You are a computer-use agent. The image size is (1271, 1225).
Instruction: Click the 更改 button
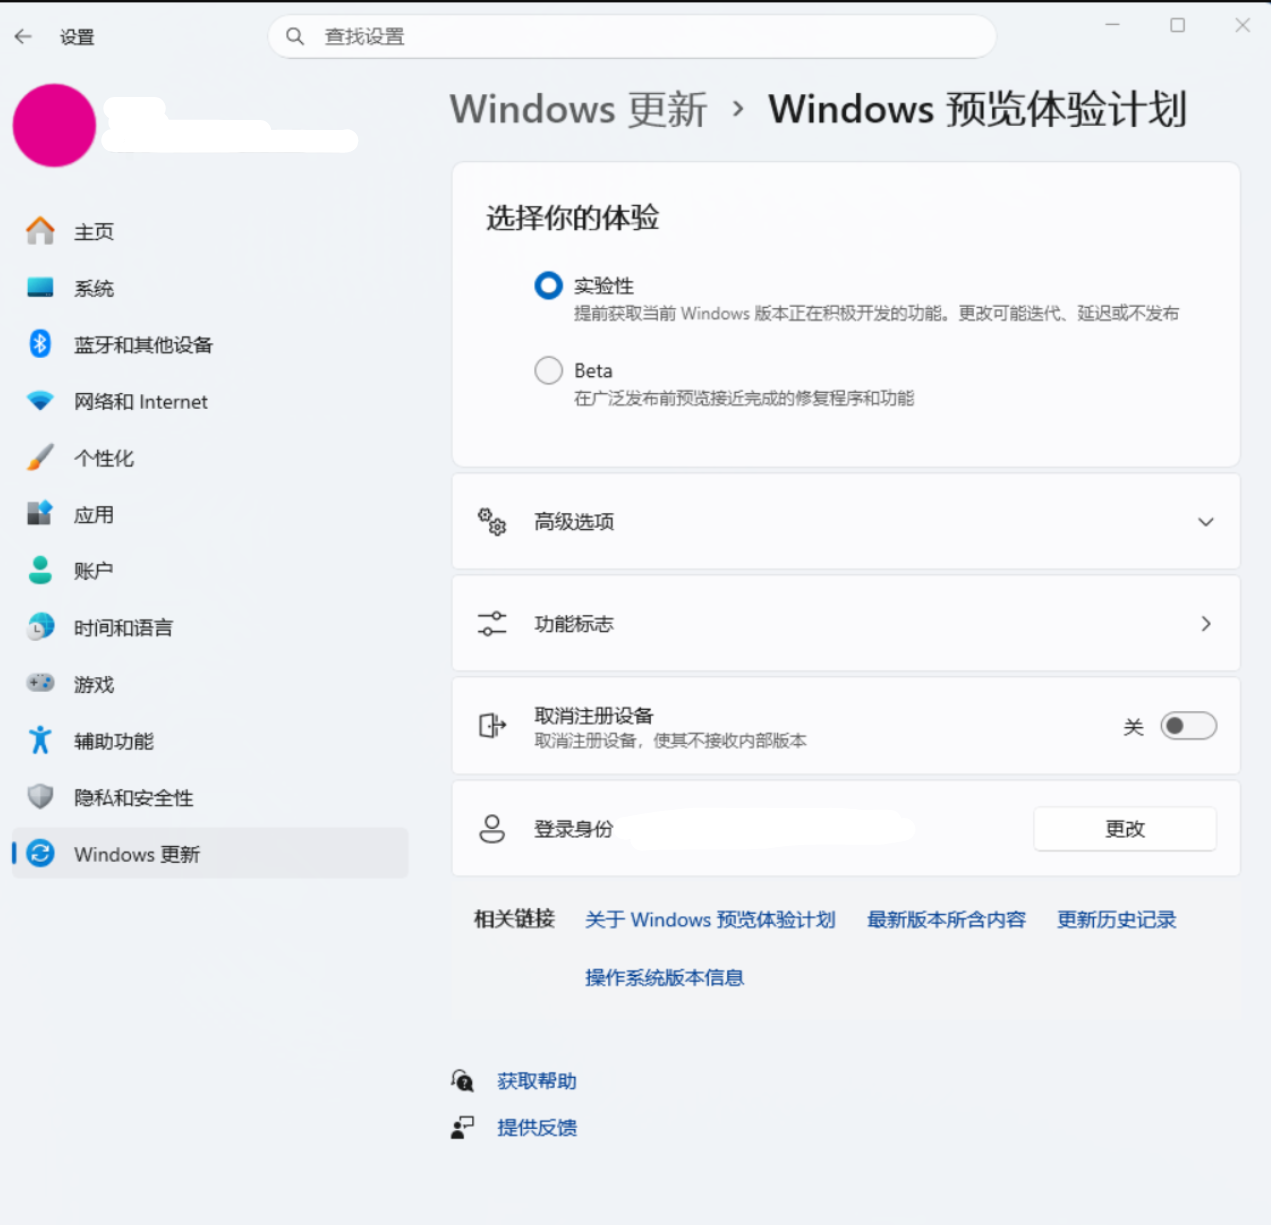pos(1125,828)
